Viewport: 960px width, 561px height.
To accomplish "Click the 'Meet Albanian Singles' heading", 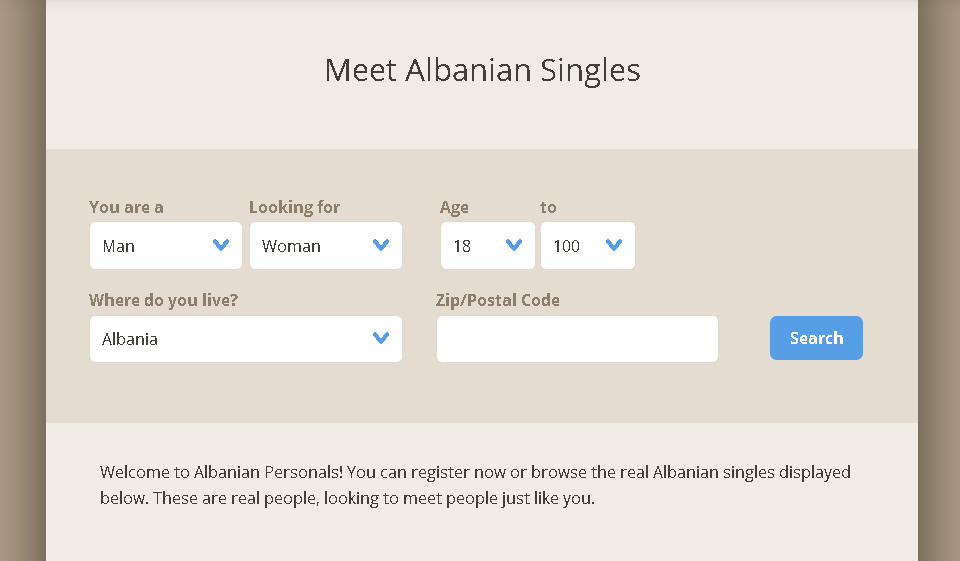I will (x=482, y=70).
